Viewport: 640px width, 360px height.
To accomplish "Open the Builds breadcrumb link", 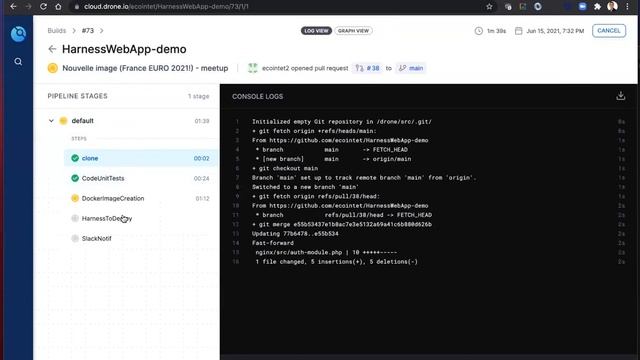I will [x=57, y=31].
